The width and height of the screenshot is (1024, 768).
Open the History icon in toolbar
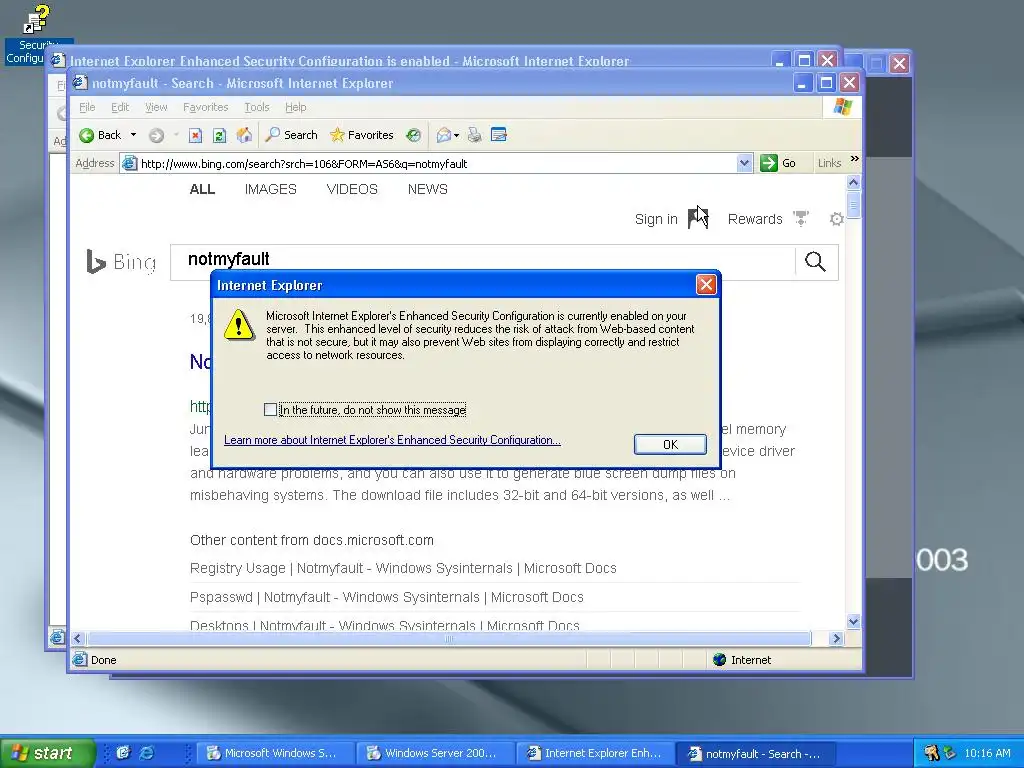click(x=413, y=135)
